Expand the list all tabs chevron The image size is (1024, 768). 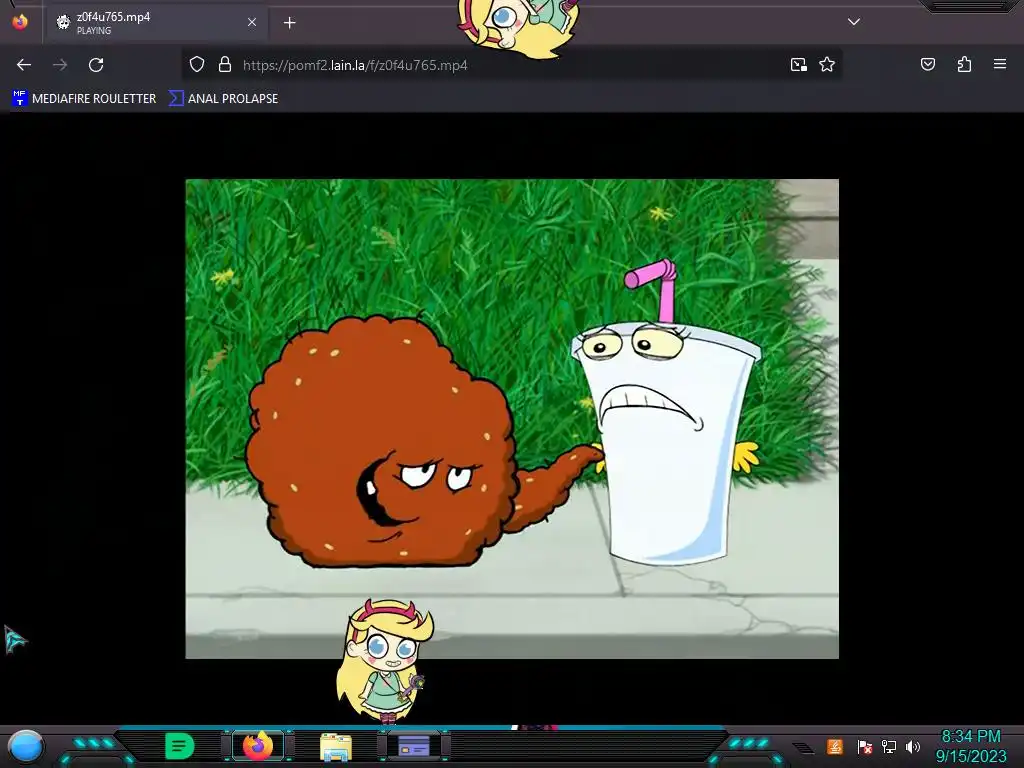pyautogui.click(x=854, y=22)
